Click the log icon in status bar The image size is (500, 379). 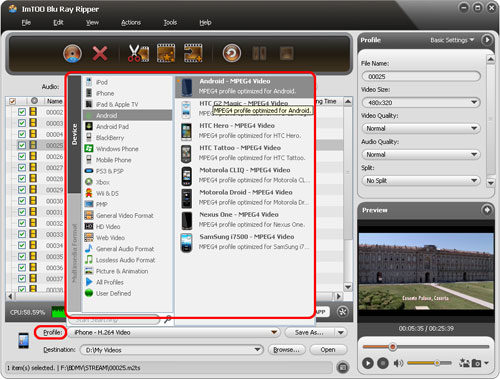click(x=343, y=368)
